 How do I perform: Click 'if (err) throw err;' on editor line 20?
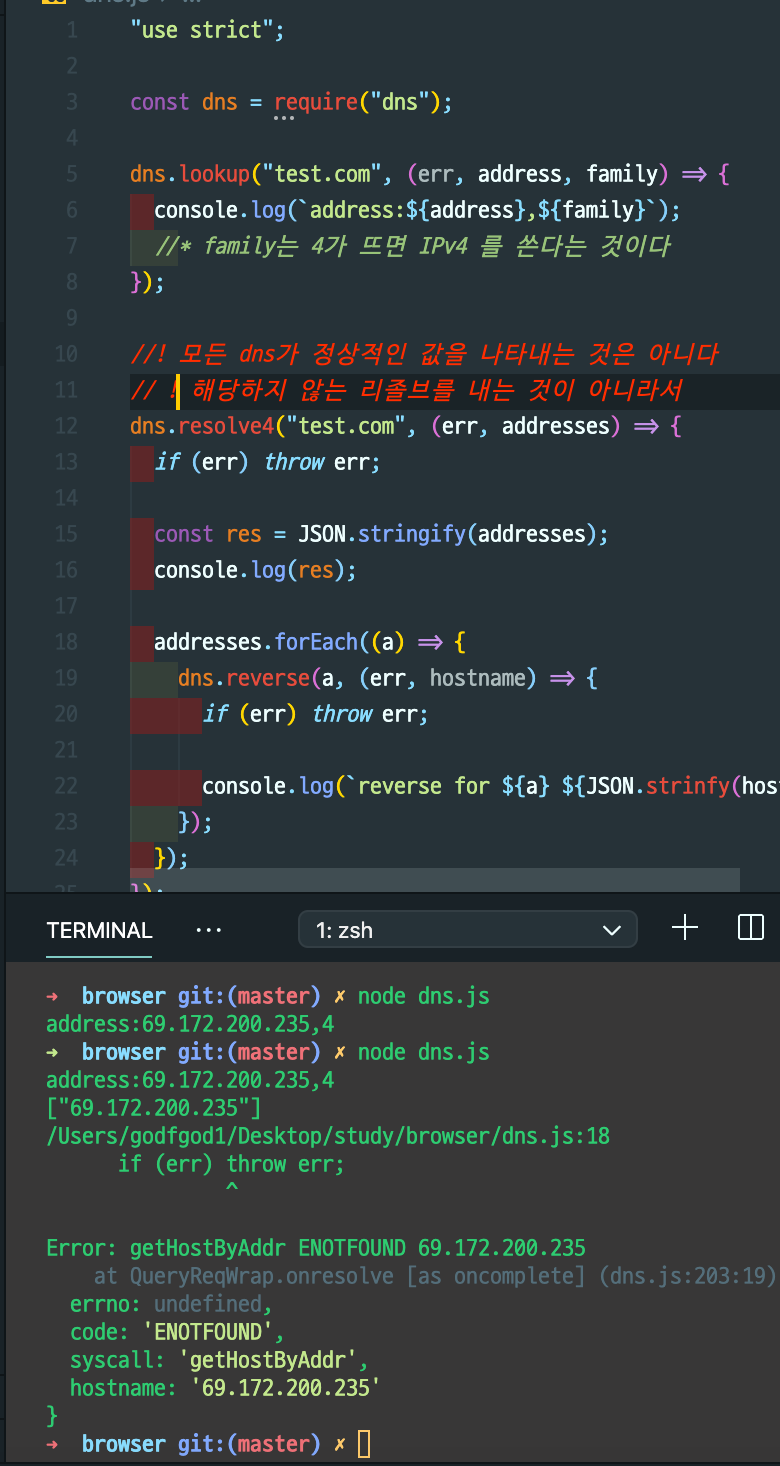[x=316, y=714]
